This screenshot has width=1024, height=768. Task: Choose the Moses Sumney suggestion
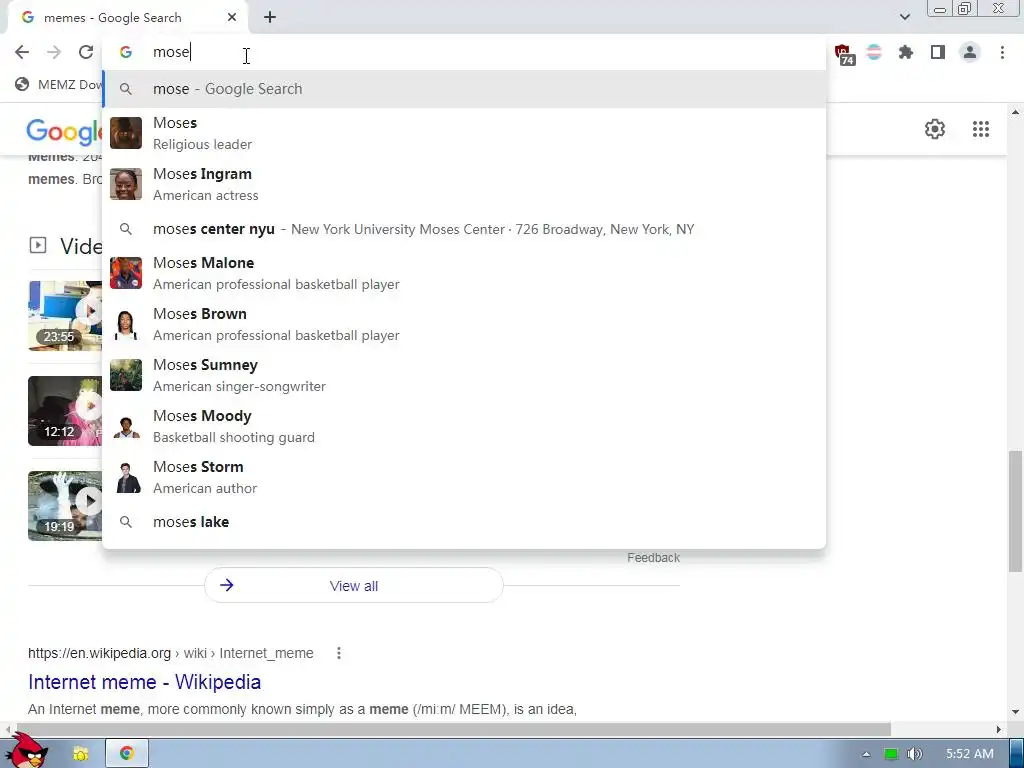coord(464,375)
